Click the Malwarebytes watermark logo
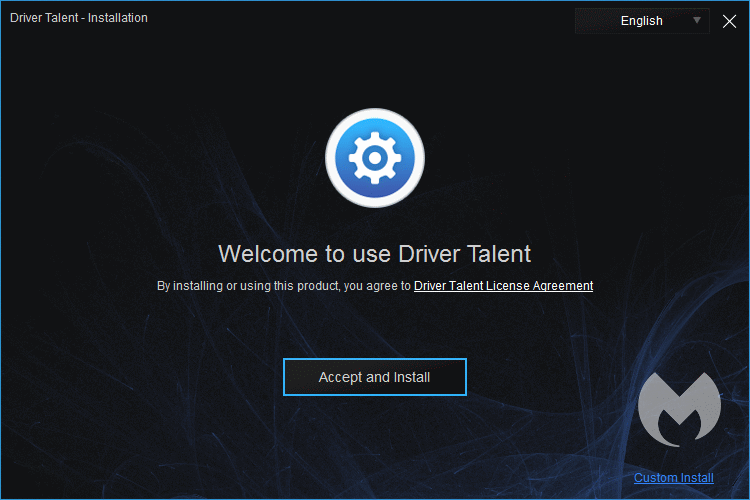 [x=679, y=409]
